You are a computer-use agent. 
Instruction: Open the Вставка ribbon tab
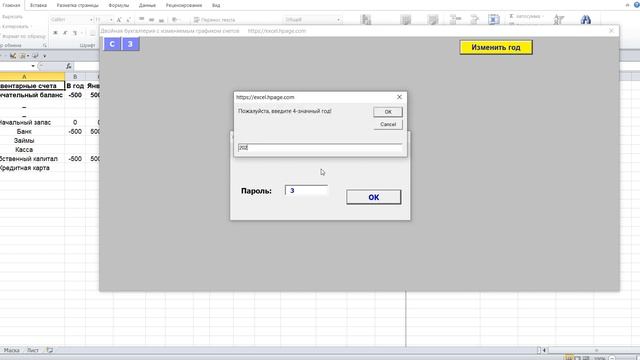[38, 5]
